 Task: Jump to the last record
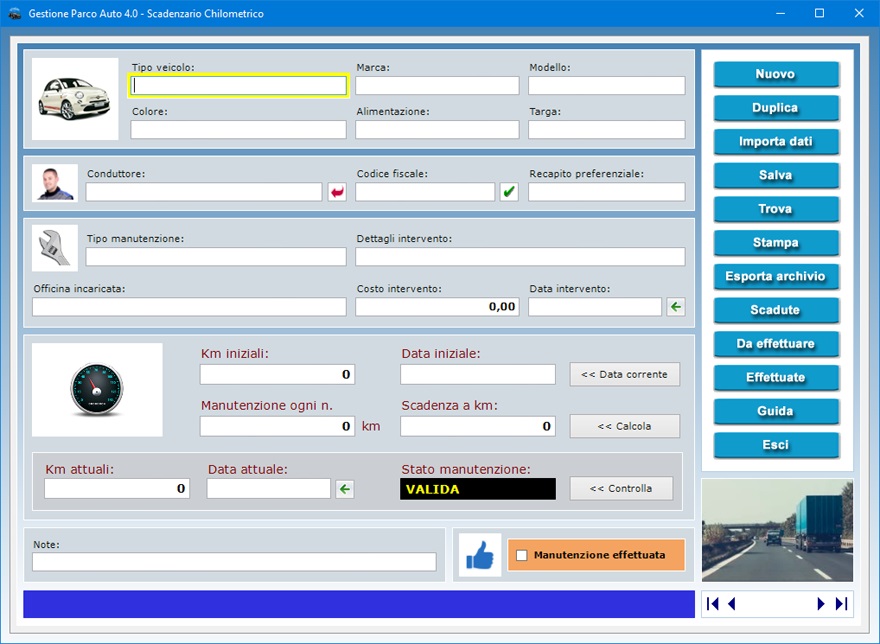[841, 604]
